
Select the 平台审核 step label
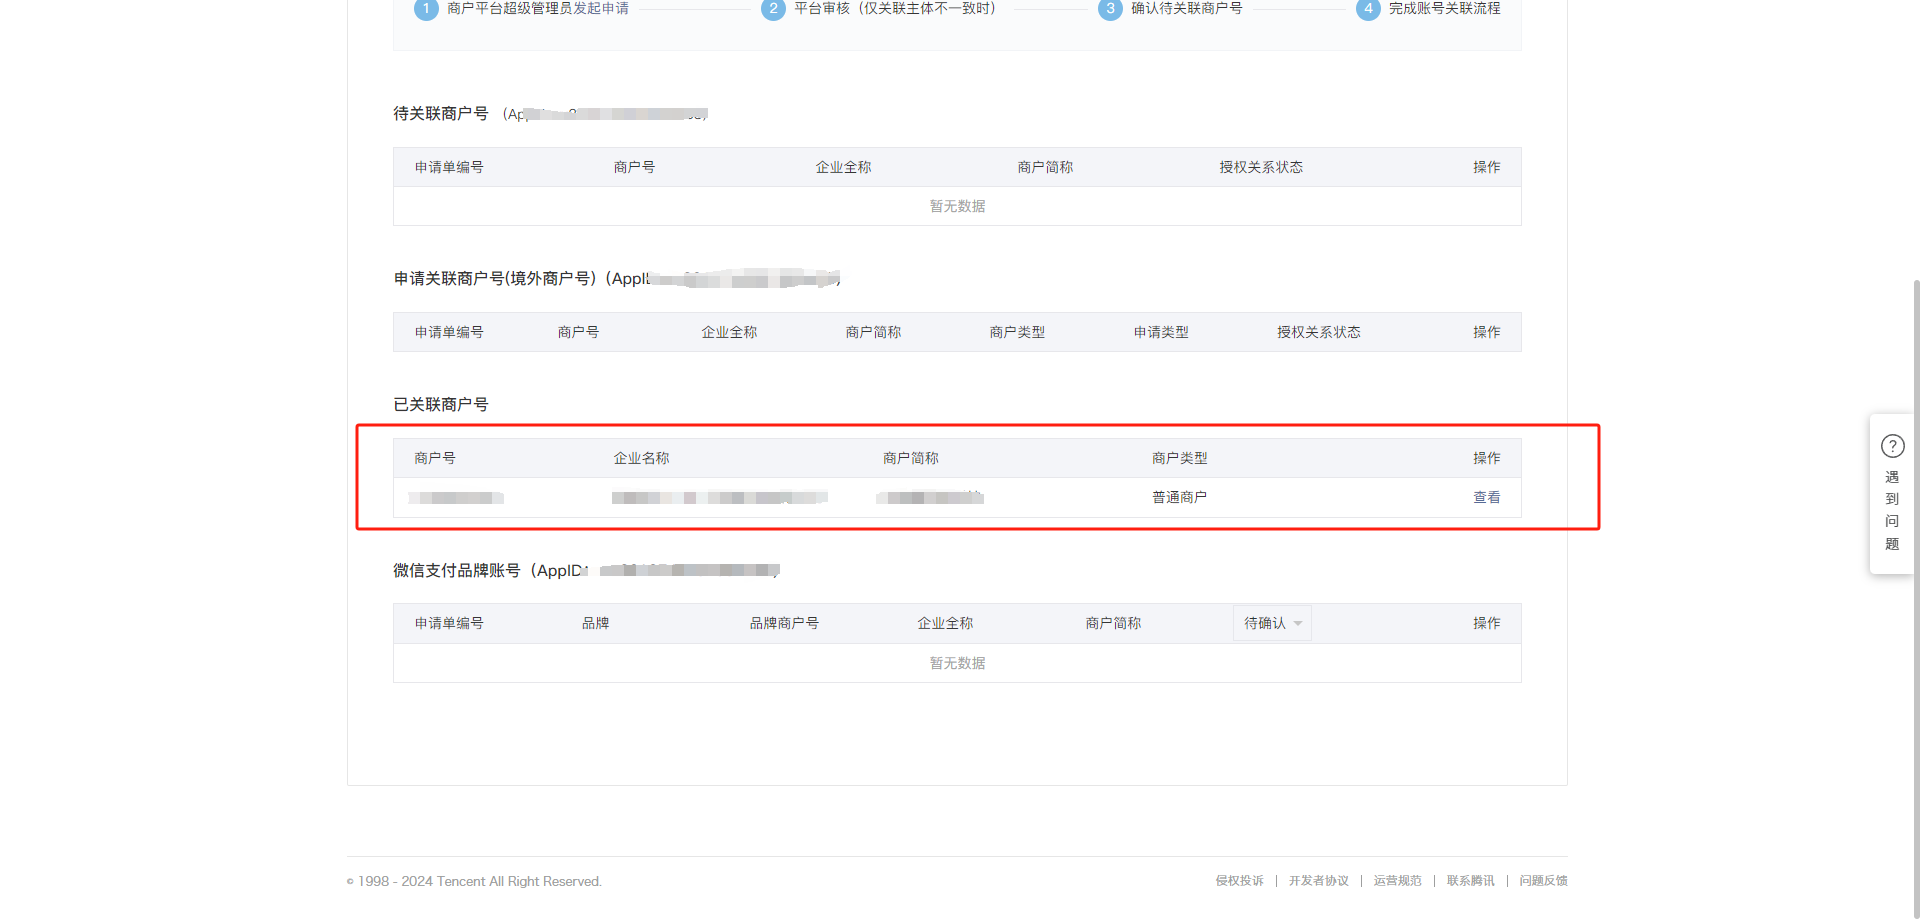(x=895, y=8)
